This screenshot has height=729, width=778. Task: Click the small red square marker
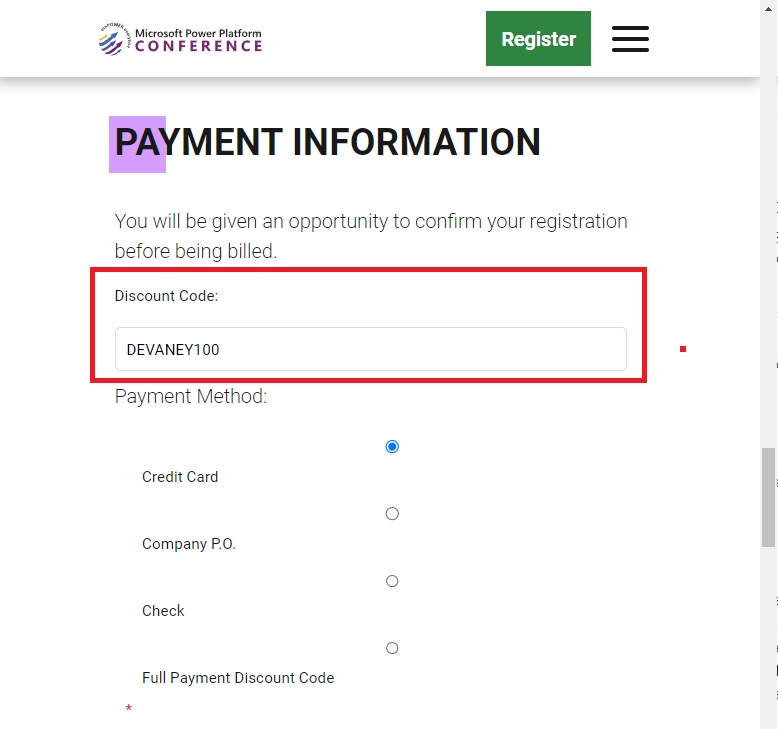pyautogui.click(x=683, y=349)
